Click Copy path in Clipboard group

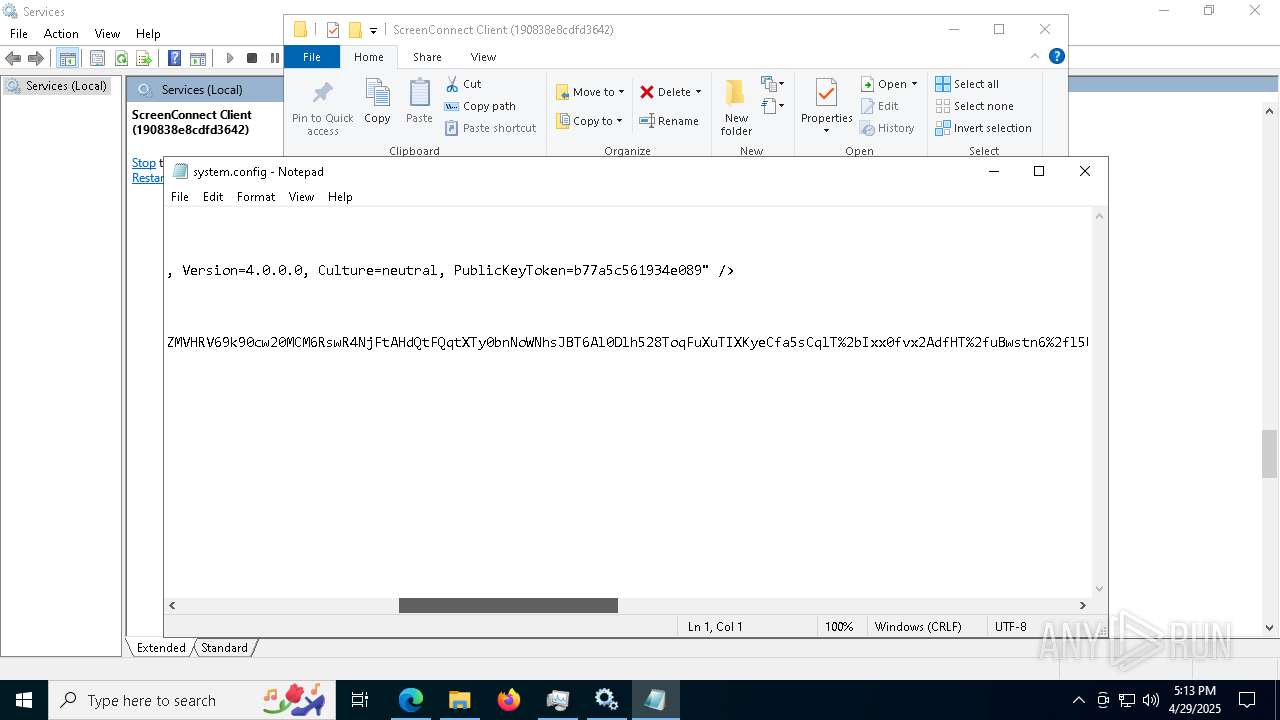click(480, 106)
